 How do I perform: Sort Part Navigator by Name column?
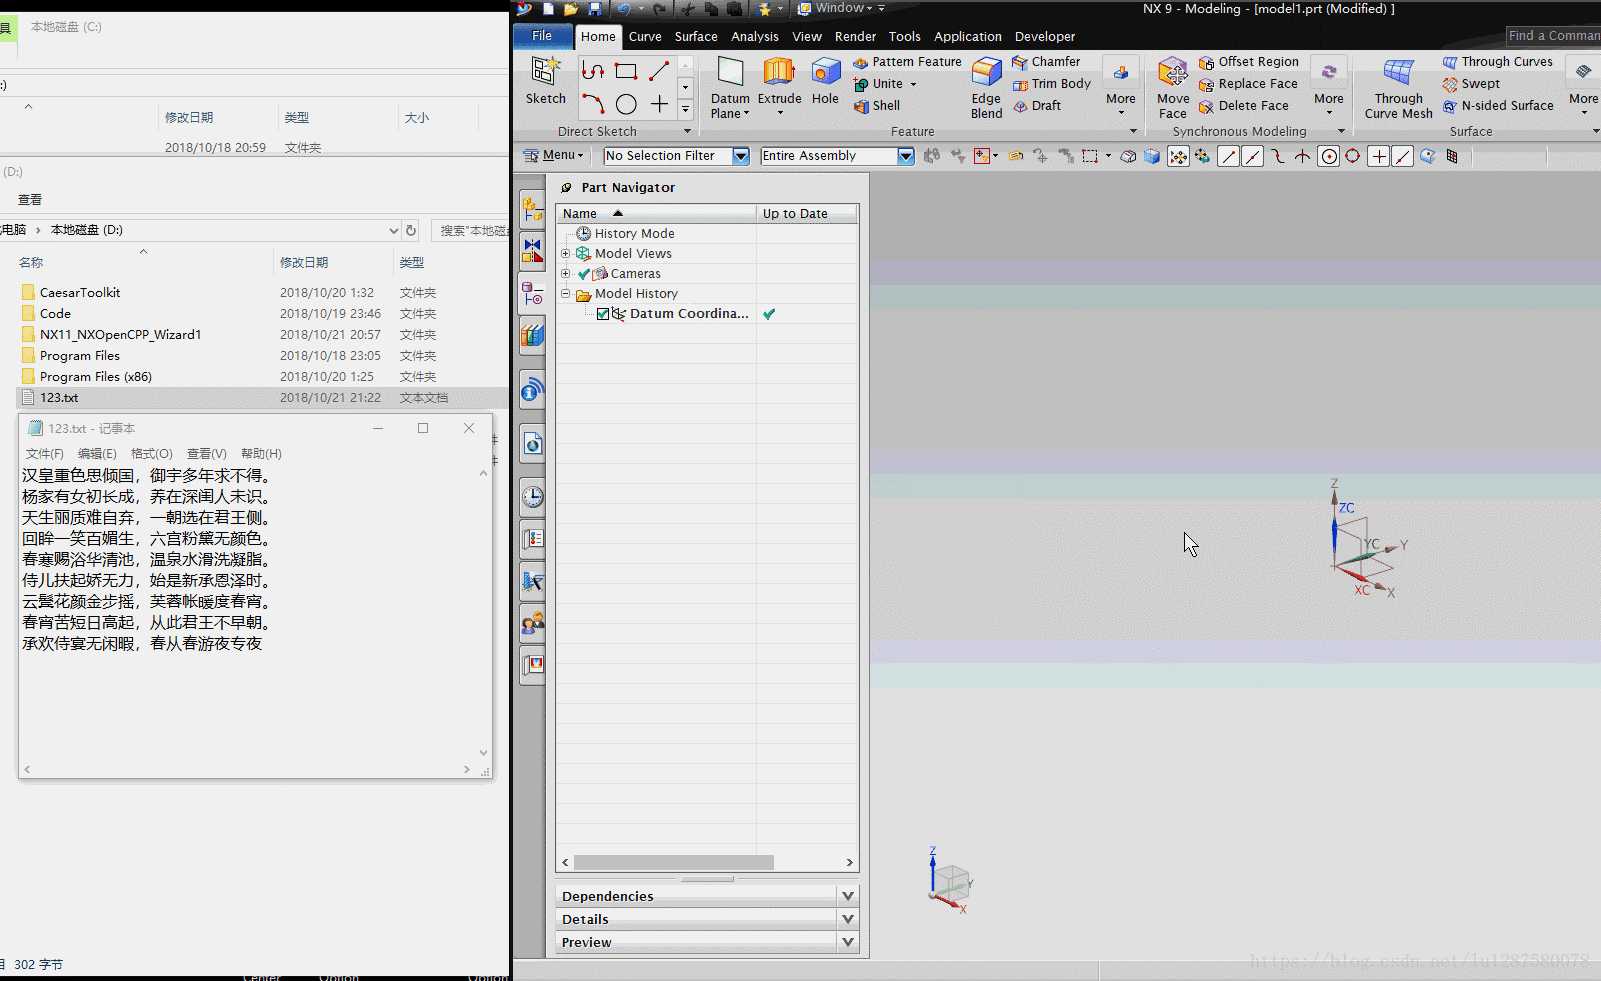click(655, 214)
